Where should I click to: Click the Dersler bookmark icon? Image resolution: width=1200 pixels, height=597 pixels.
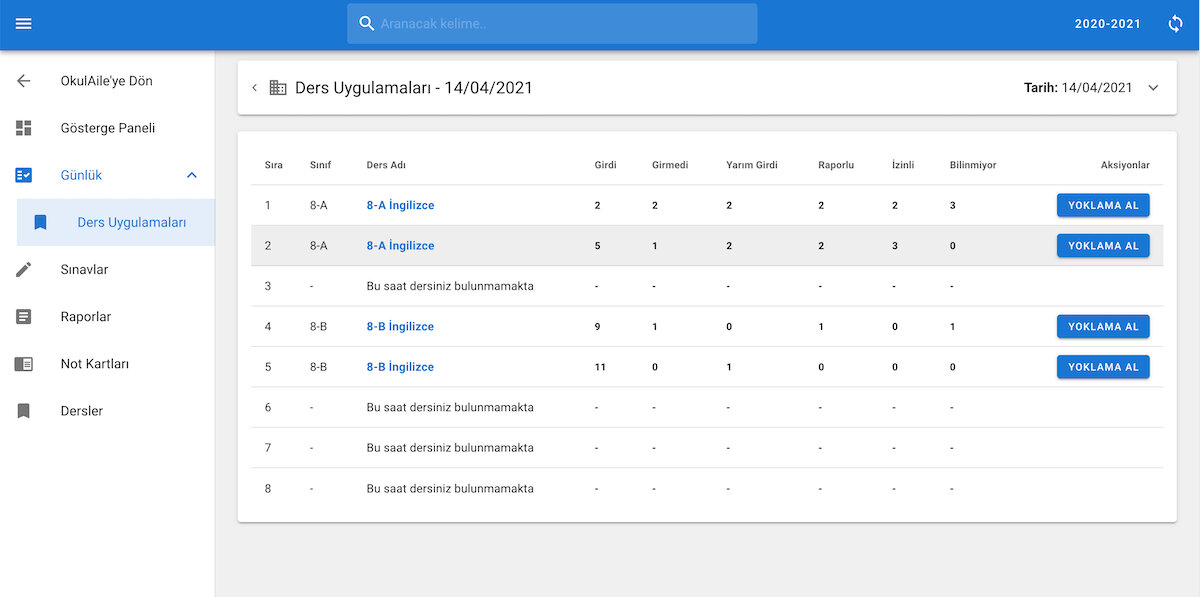coord(24,411)
